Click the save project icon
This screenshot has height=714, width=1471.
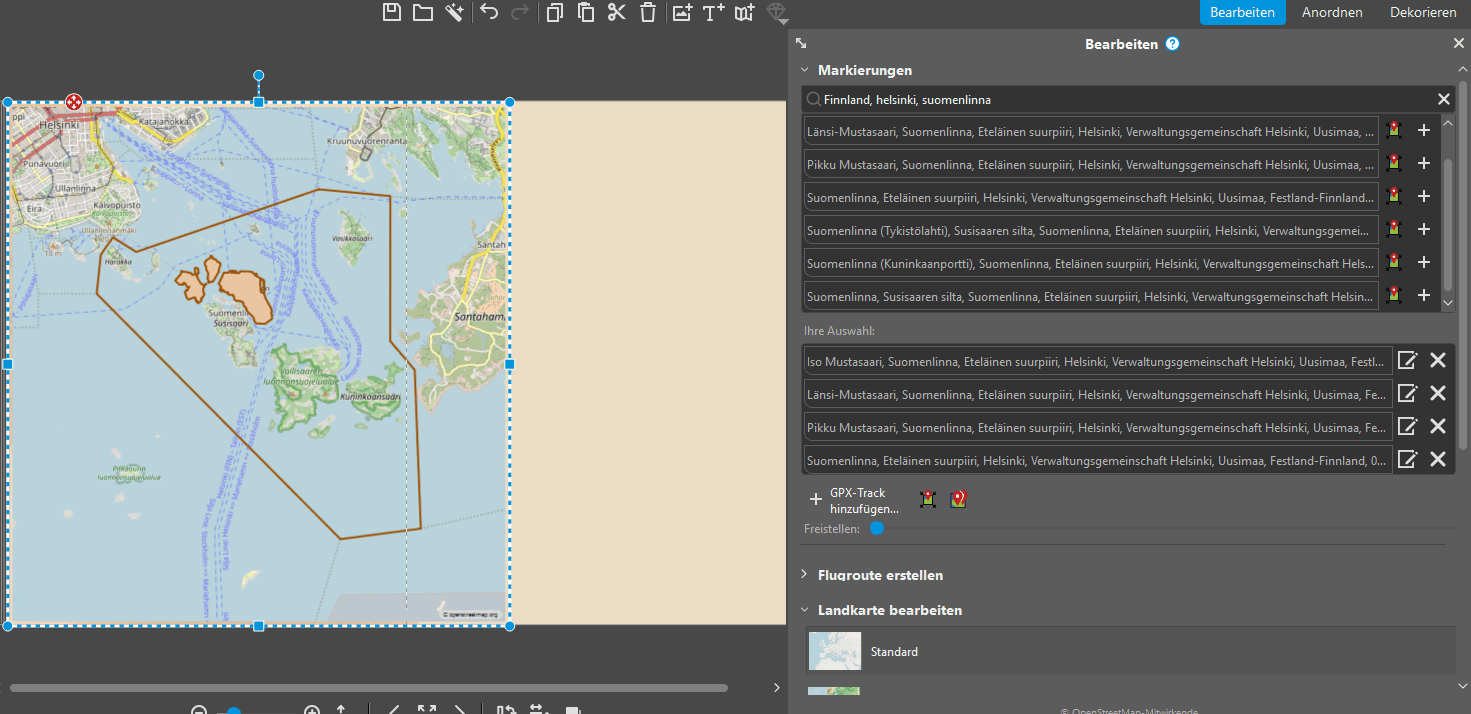[392, 12]
